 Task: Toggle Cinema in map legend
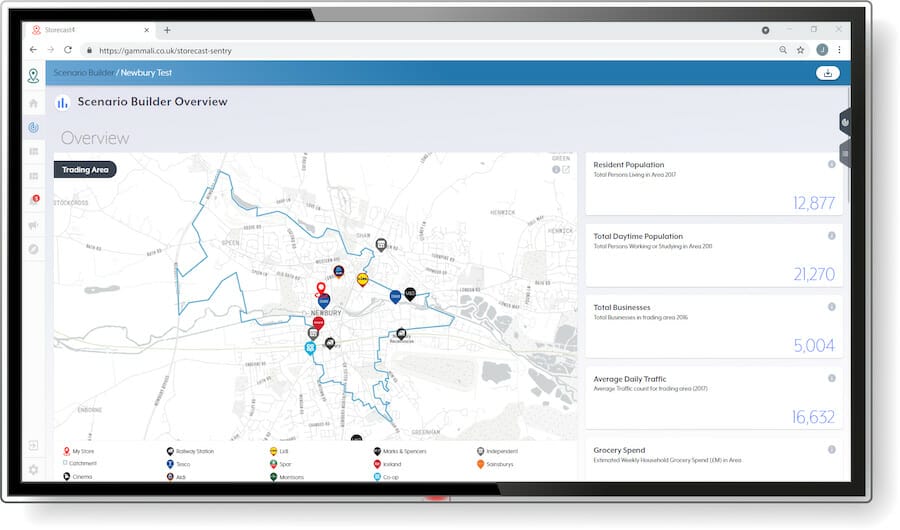pyautogui.click(x=77, y=477)
